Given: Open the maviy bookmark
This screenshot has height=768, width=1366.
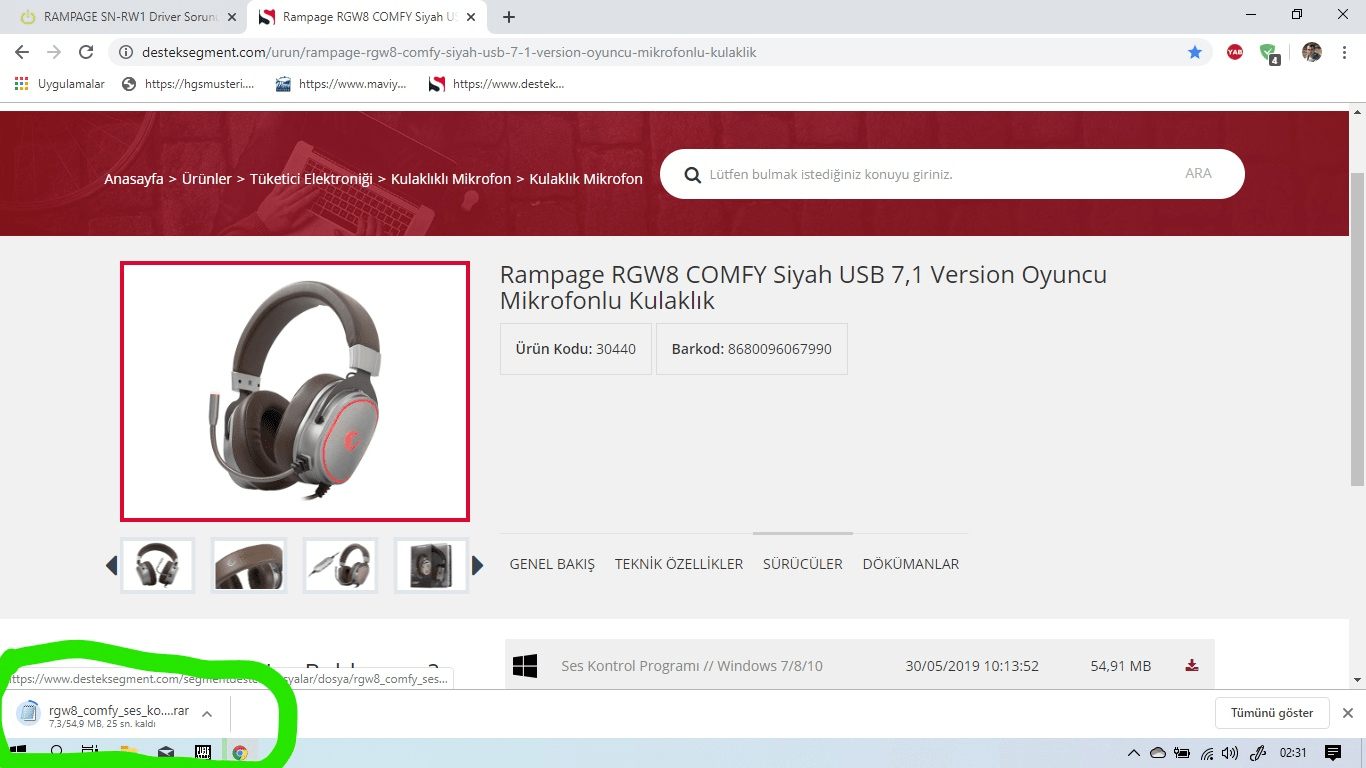Looking at the screenshot, I should coord(342,84).
